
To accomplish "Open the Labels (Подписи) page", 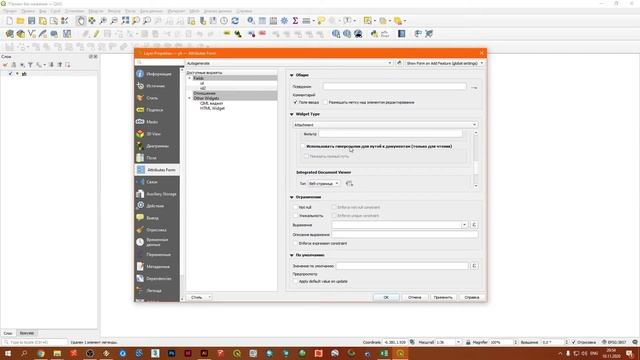I will 157,110.
